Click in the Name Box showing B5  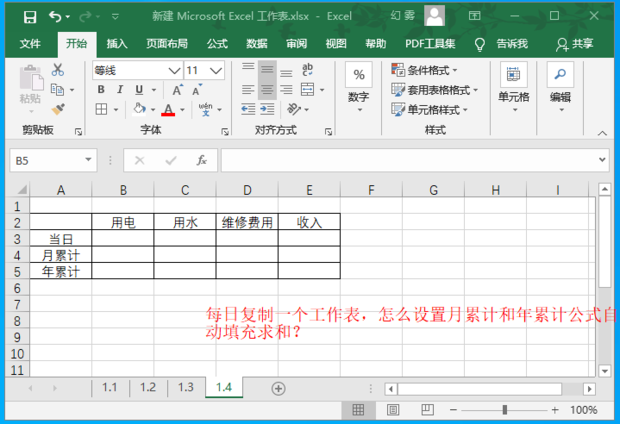tap(47, 161)
